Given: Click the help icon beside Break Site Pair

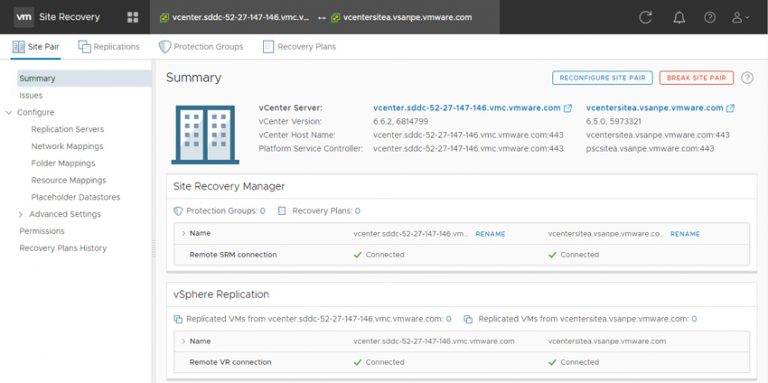Looking at the screenshot, I should point(746,78).
